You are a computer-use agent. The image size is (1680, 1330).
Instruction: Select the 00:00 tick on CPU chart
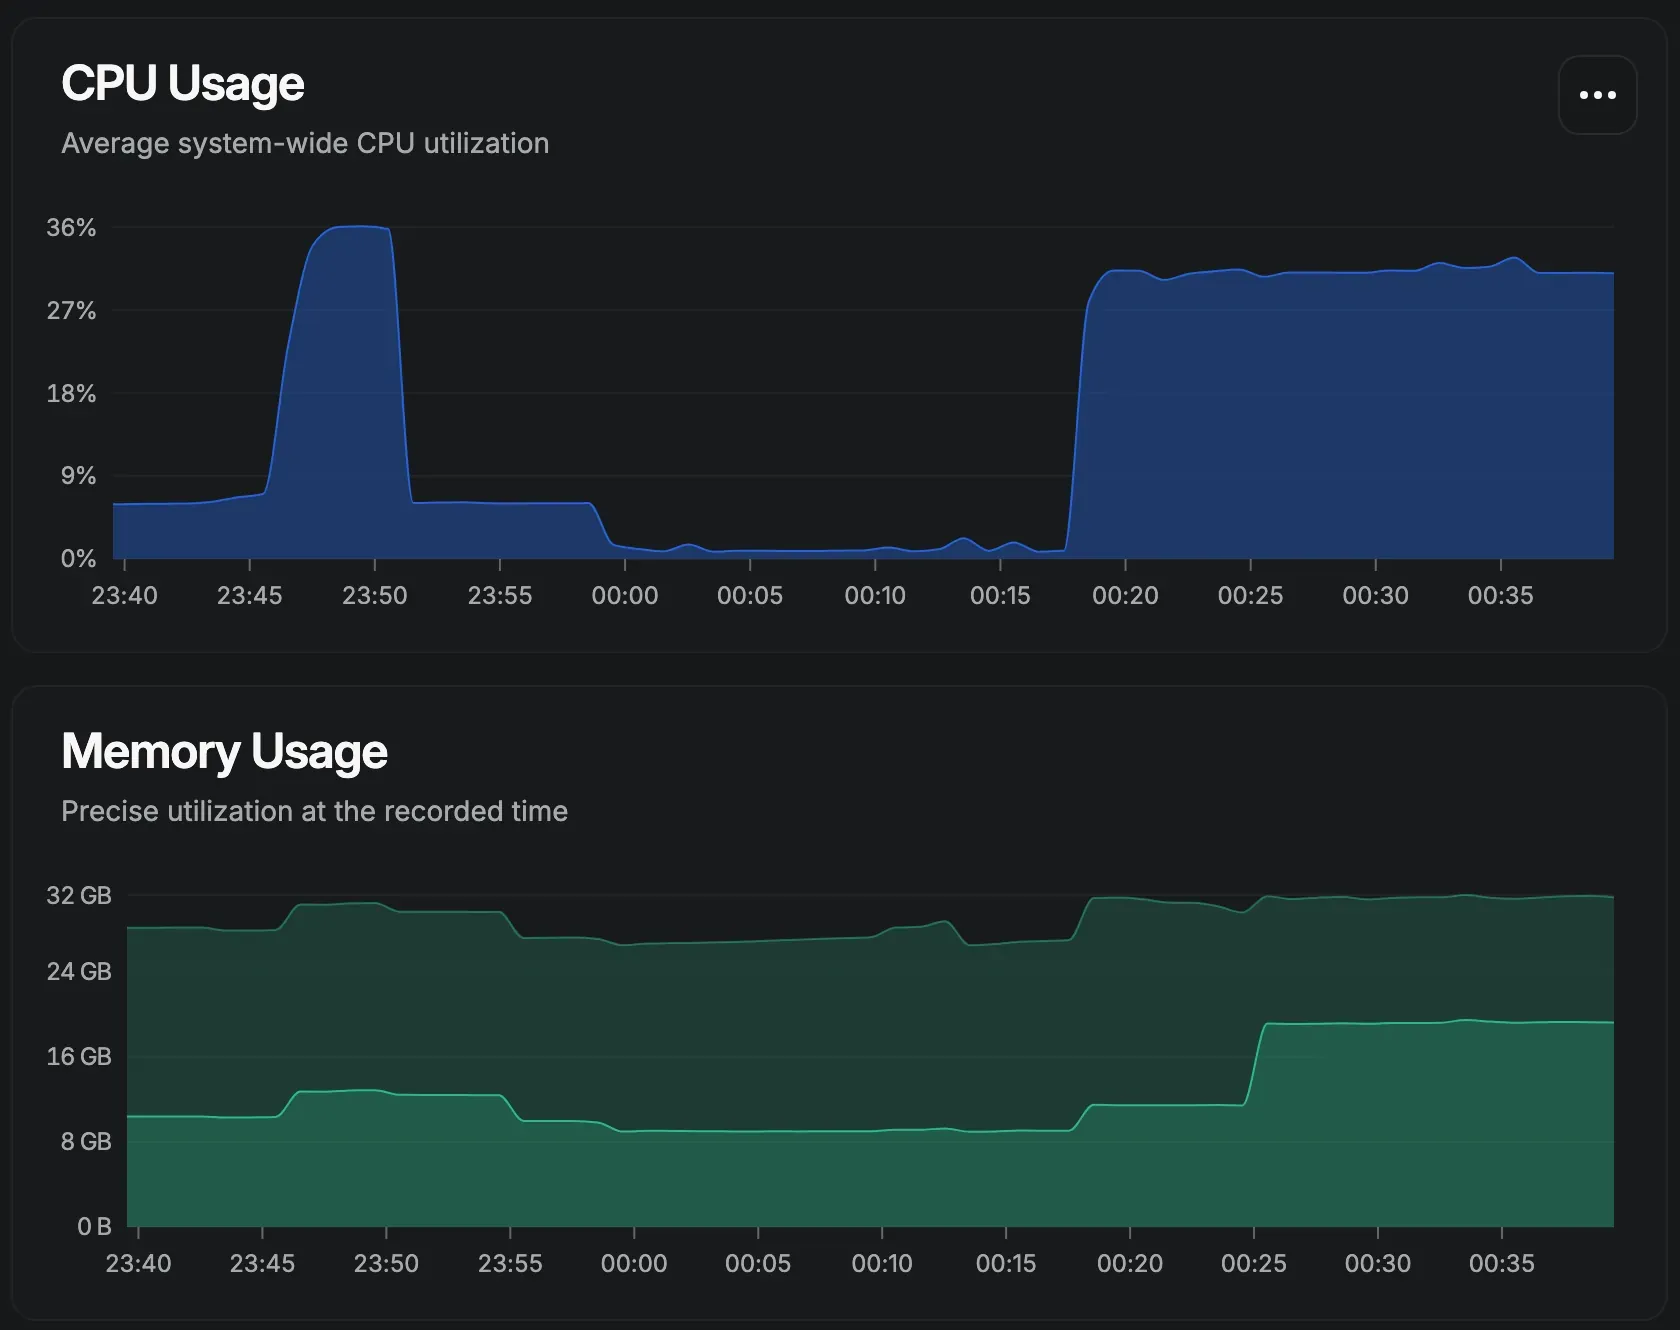[x=625, y=596]
